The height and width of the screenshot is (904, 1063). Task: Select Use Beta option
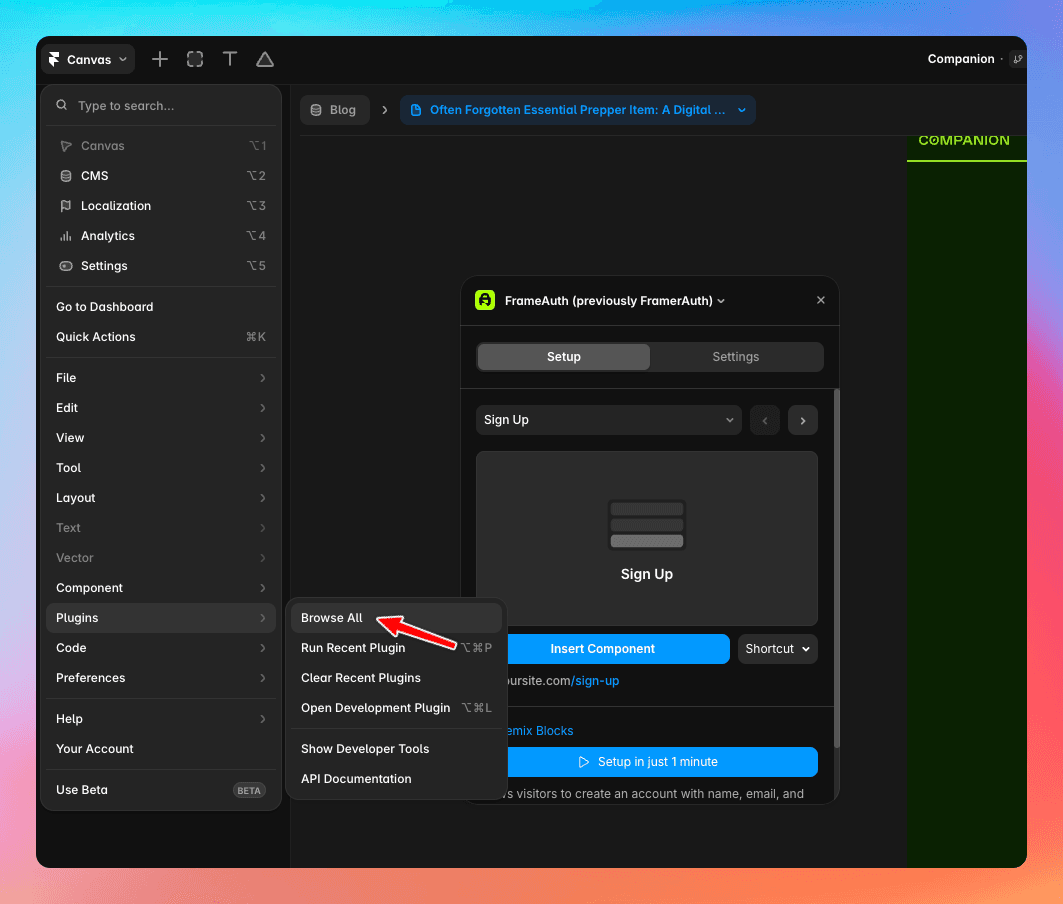pos(161,789)
